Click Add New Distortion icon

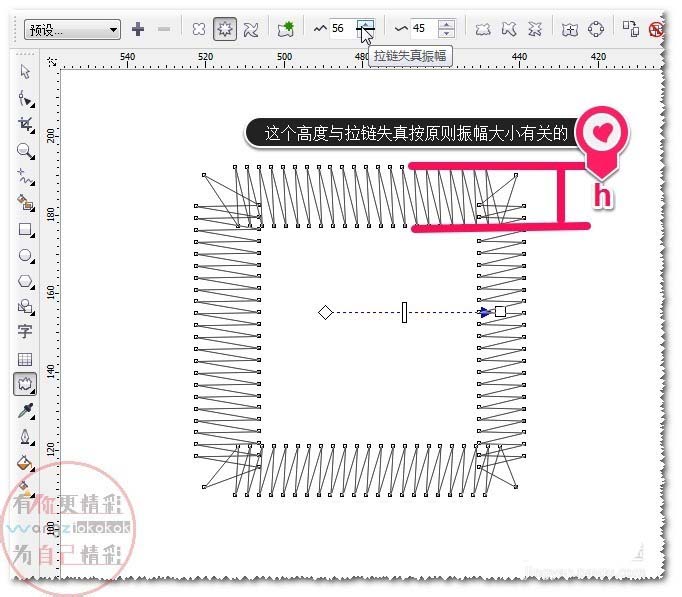click(x=286, y=29)
